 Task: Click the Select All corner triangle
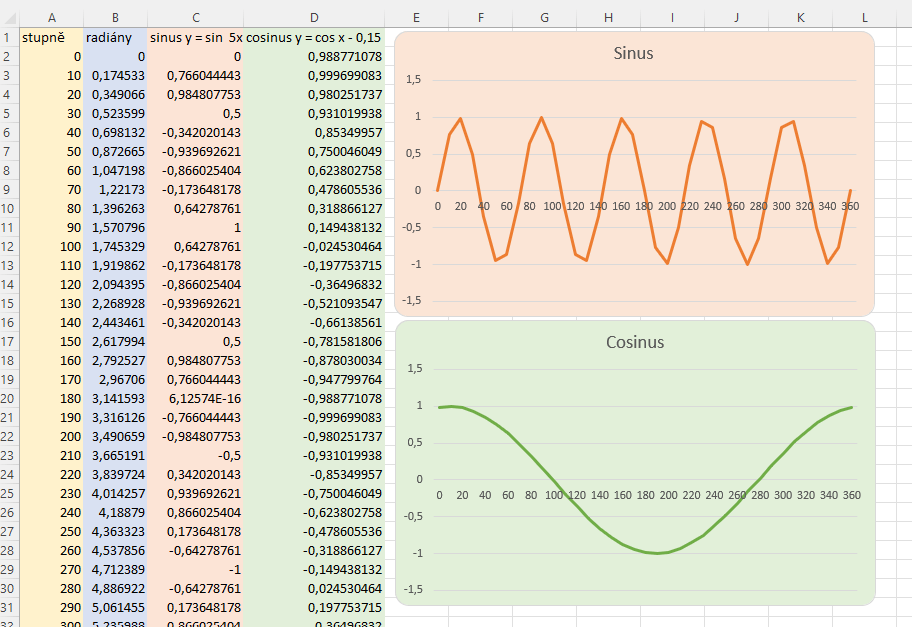point(10,17)
